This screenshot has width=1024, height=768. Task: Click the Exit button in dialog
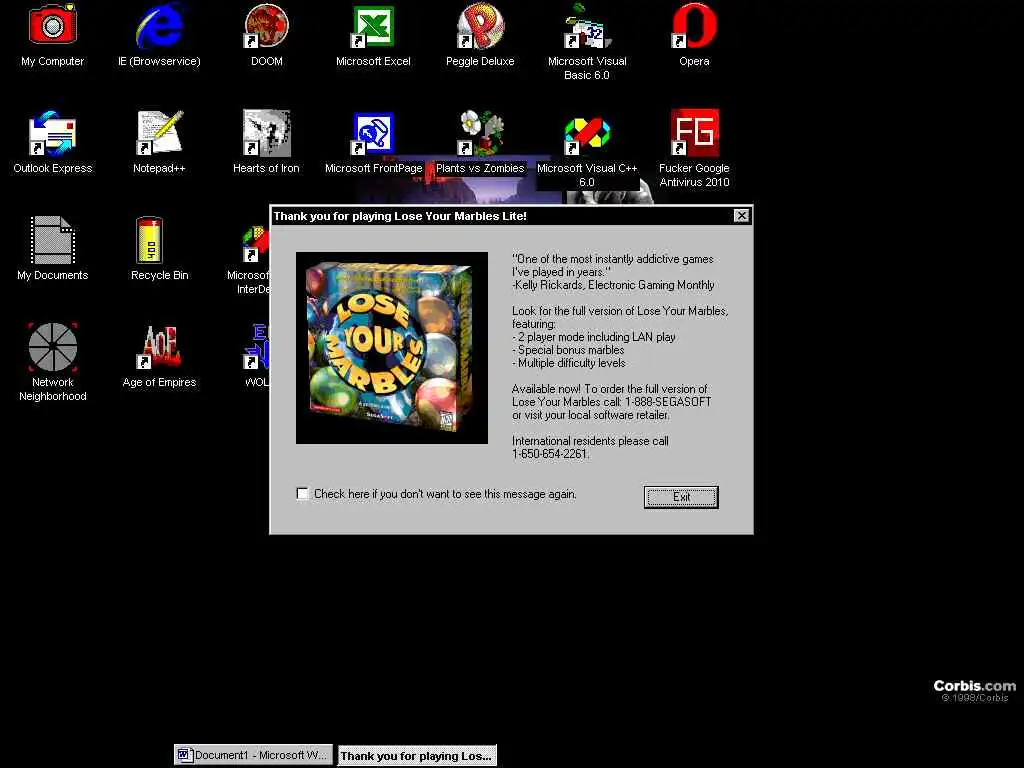[681, 497]
